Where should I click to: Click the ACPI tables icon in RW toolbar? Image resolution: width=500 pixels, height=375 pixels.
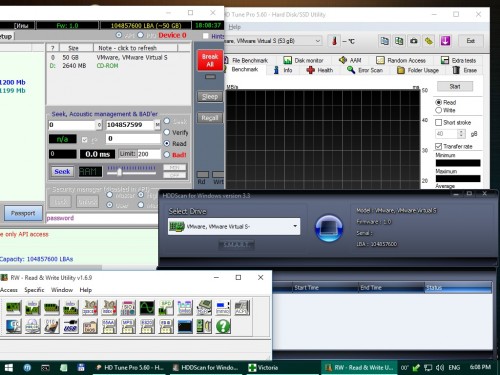pyautogui.click(x=242, y=308)
